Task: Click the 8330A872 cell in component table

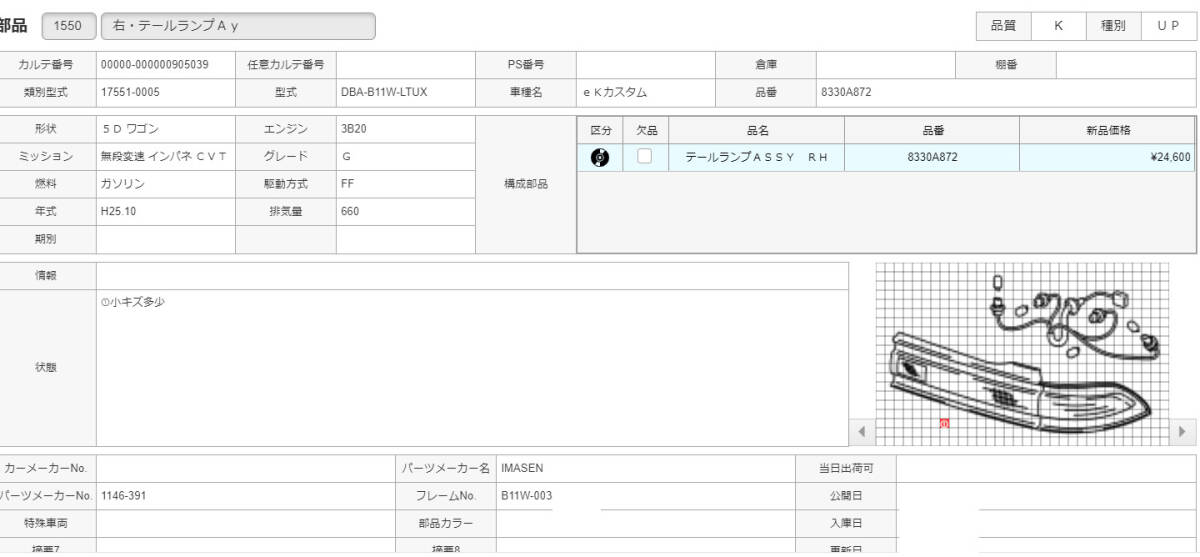Action: pyautogui.click(x=932, y=157)
